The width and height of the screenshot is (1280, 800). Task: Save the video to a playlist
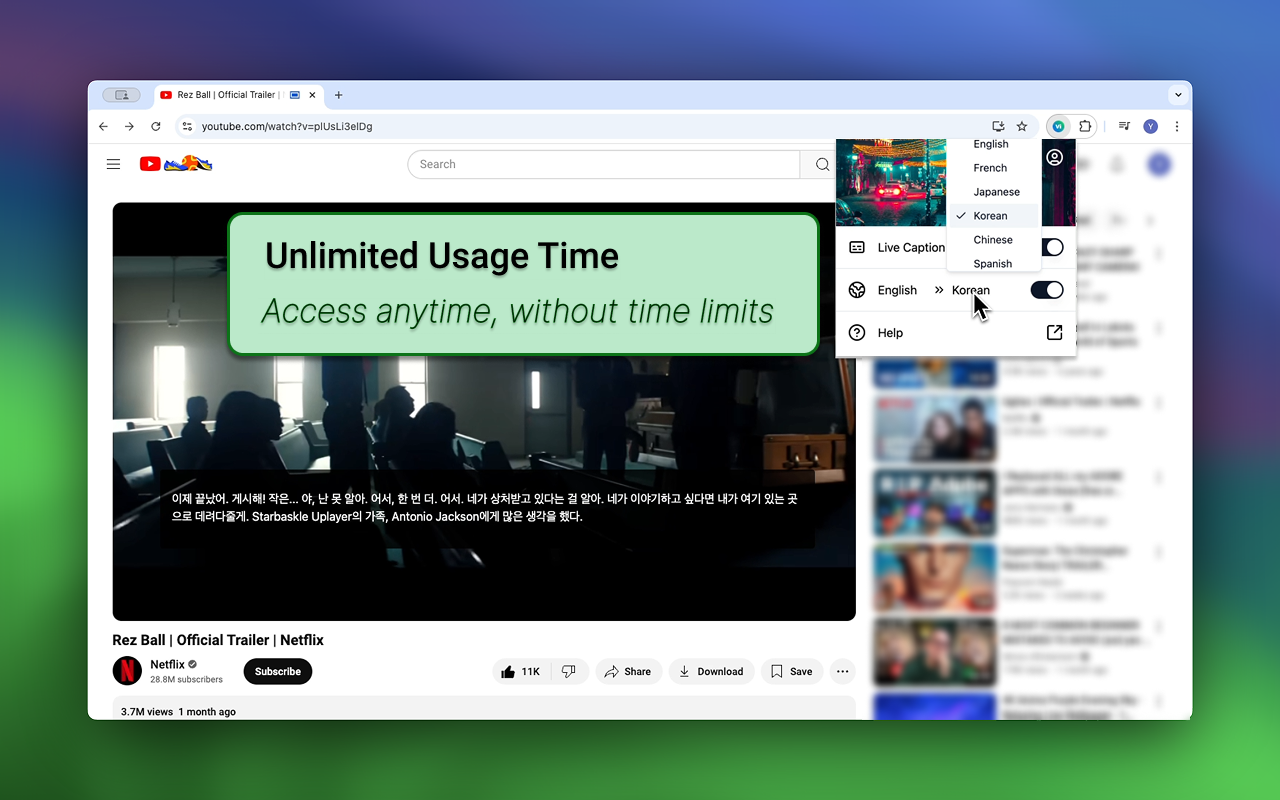click(x=792, y=672)
